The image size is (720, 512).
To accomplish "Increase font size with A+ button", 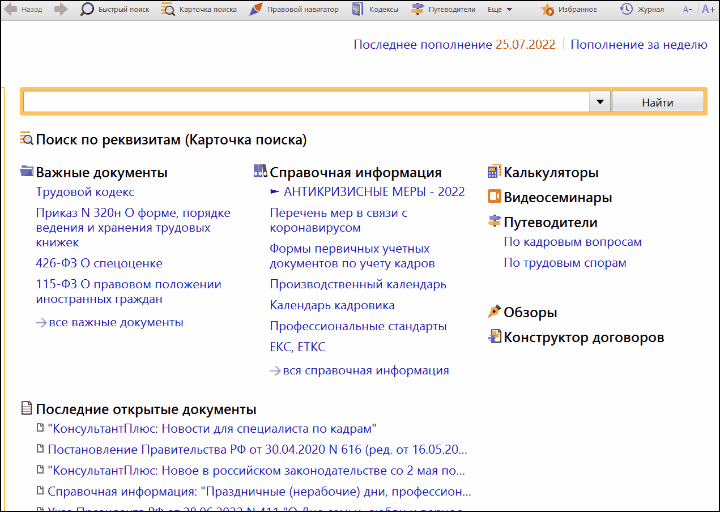I will [708, 9].
